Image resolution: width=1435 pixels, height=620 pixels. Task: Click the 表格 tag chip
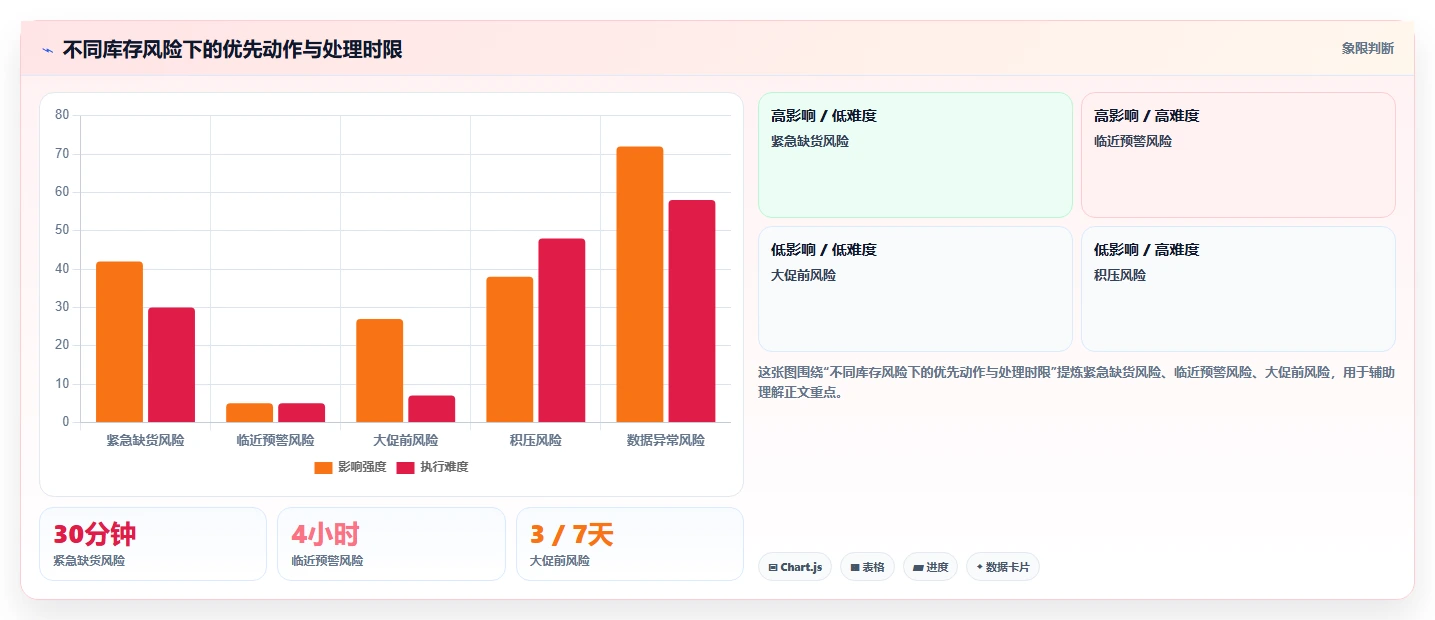(867, 567)
